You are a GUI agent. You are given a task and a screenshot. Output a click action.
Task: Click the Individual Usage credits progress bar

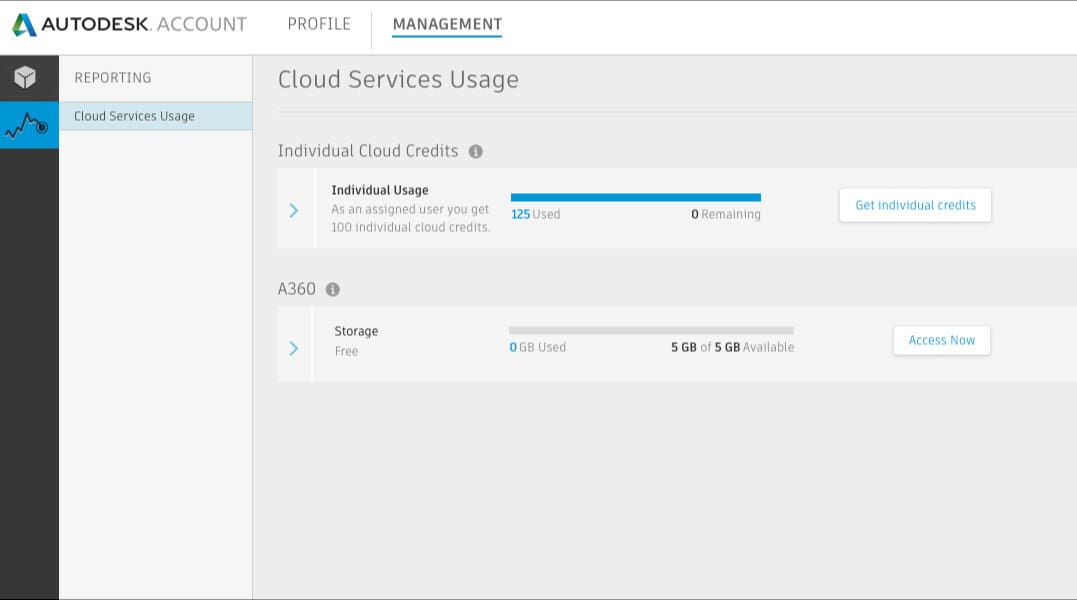635,198
